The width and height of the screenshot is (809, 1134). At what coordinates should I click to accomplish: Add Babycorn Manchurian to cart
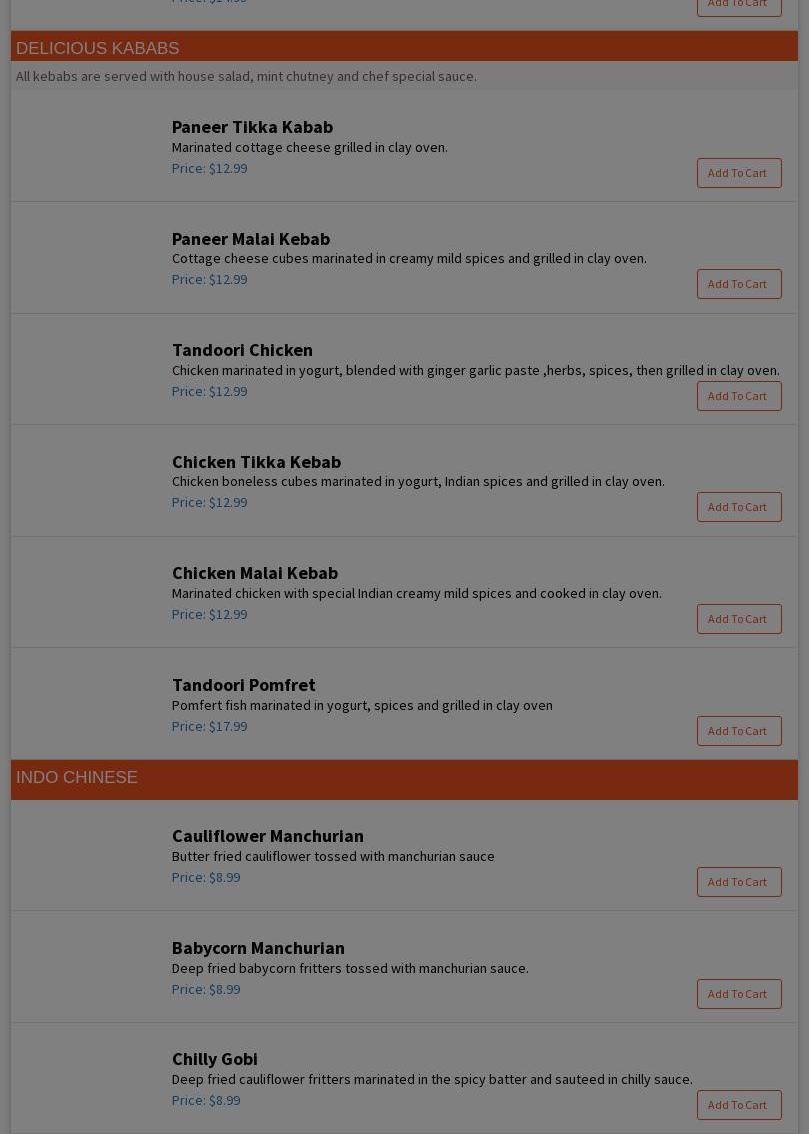point(738,994)
